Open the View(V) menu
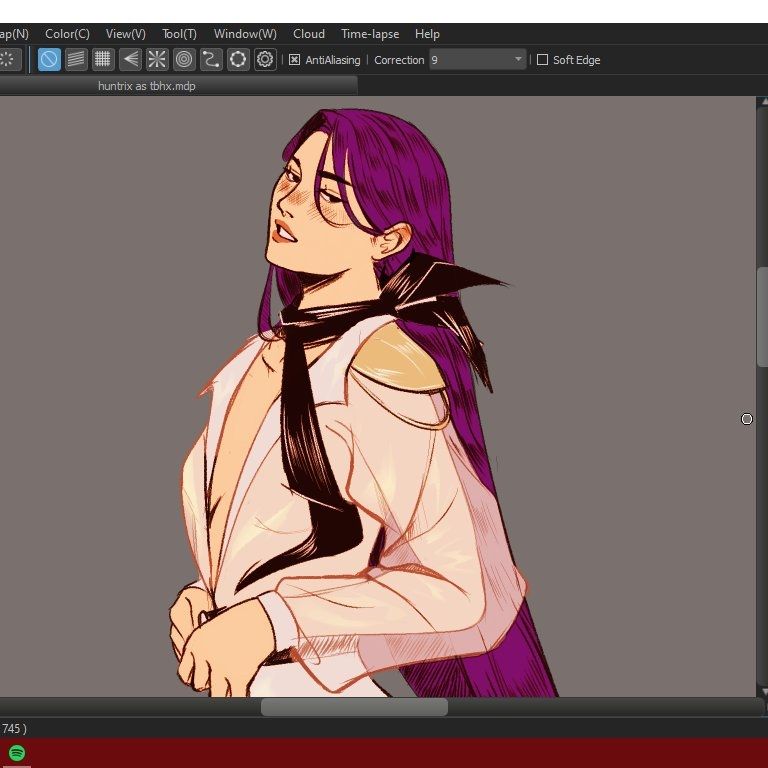This screenshot has height=768, width=768. pyautogui.click(x=126, y=34)
